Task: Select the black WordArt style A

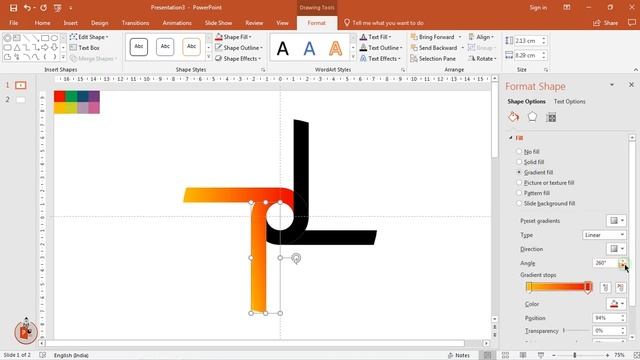Action: tap(282, 49)
